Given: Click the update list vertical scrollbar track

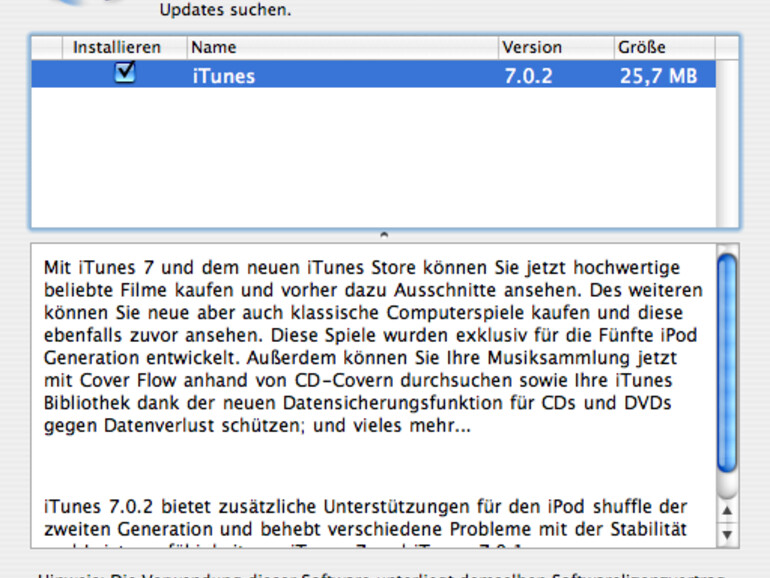Looking at the screenshot, I should pos(726,144).
